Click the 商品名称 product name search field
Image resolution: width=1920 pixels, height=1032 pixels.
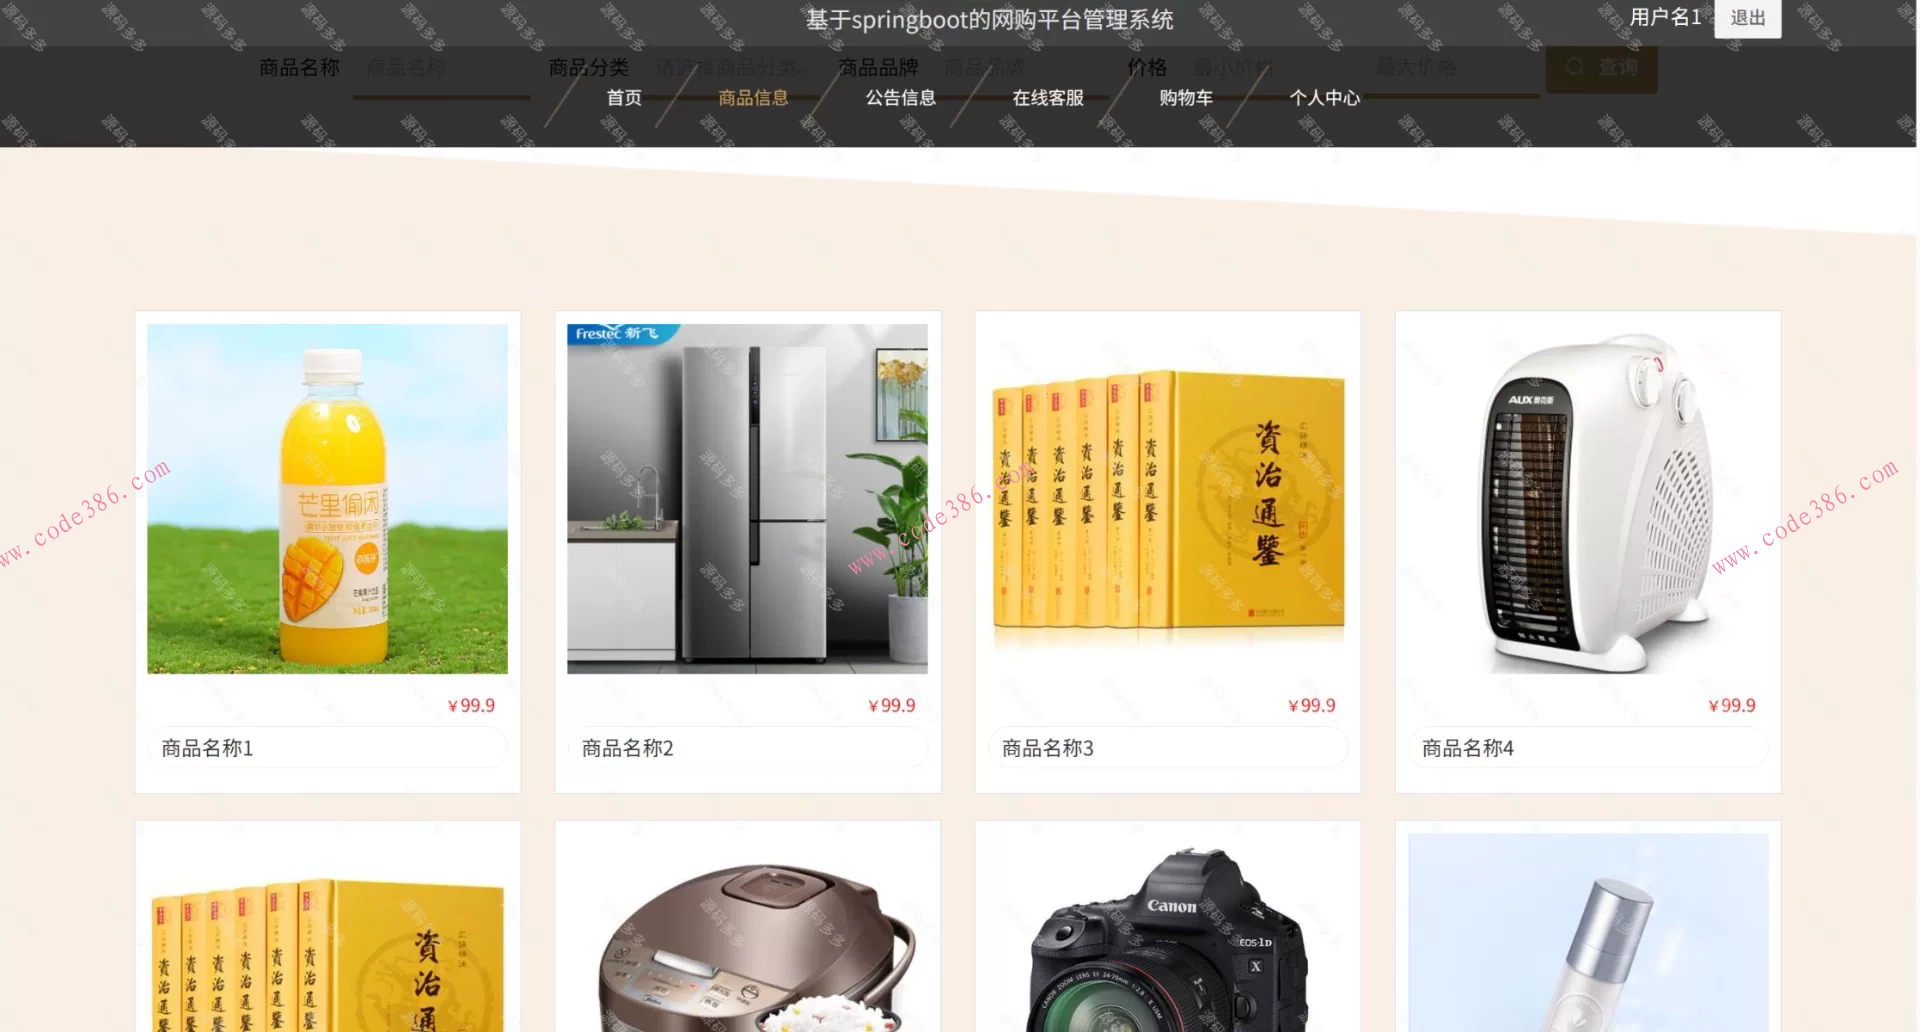[x=440, y=67]
